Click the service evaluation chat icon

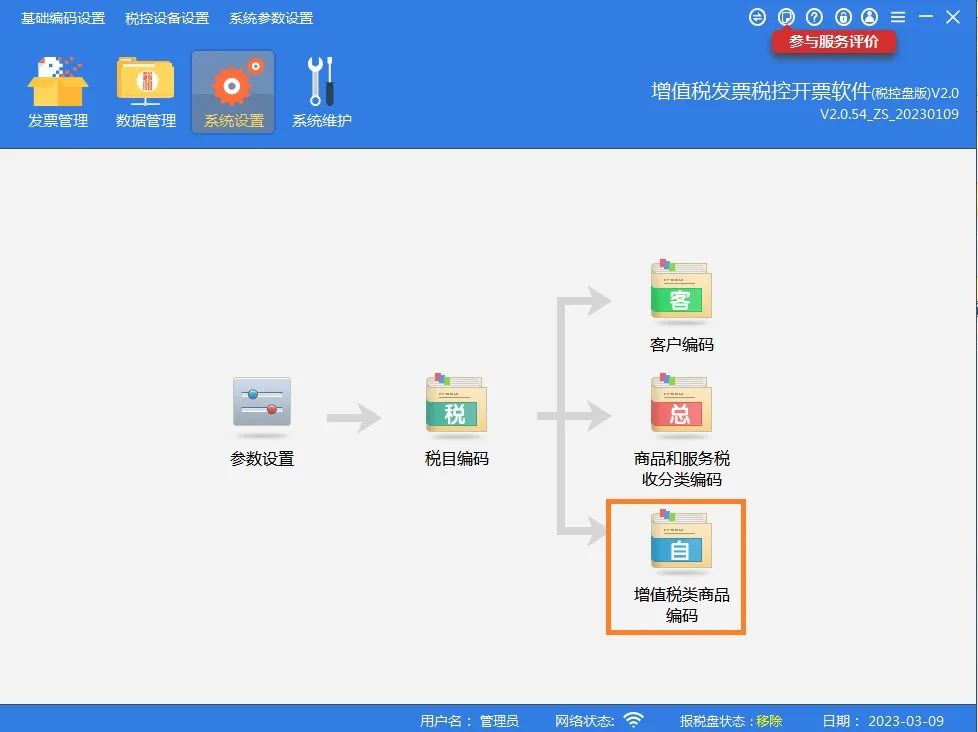[786, 17]
